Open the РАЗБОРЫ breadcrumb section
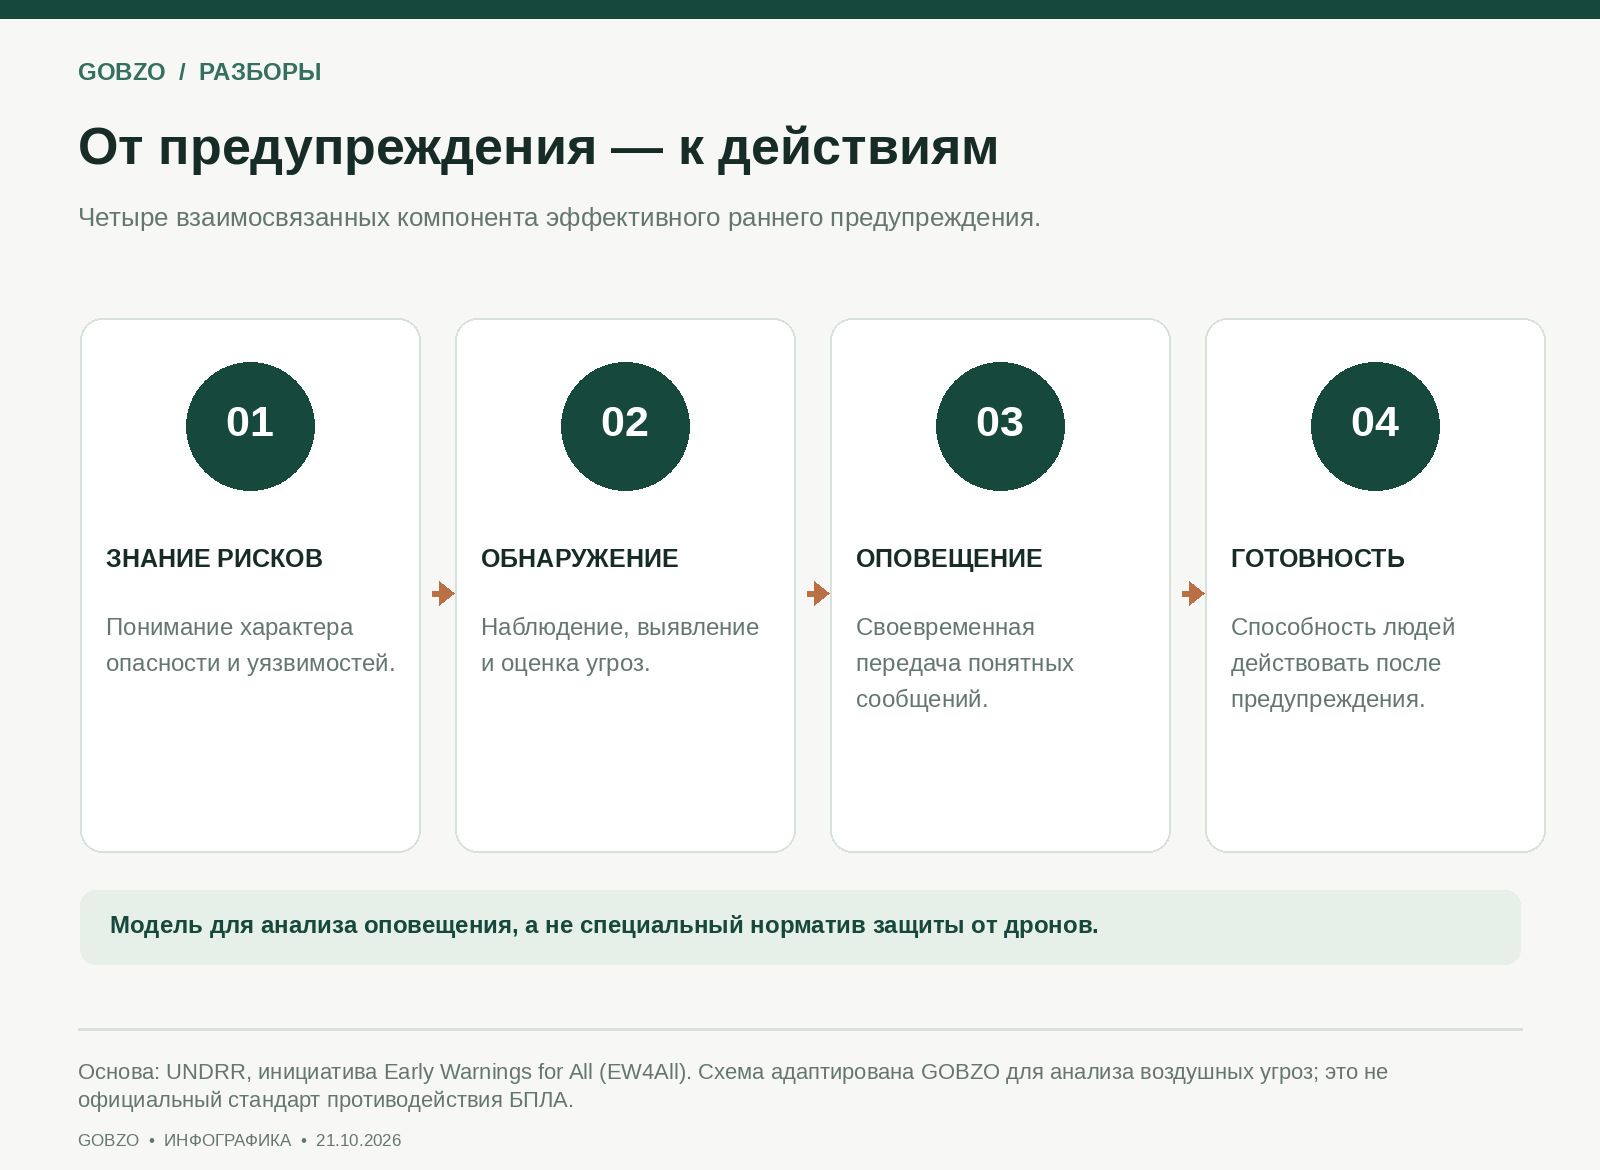The height and width of the screenshot is (1170, 1600). (260, 72)
